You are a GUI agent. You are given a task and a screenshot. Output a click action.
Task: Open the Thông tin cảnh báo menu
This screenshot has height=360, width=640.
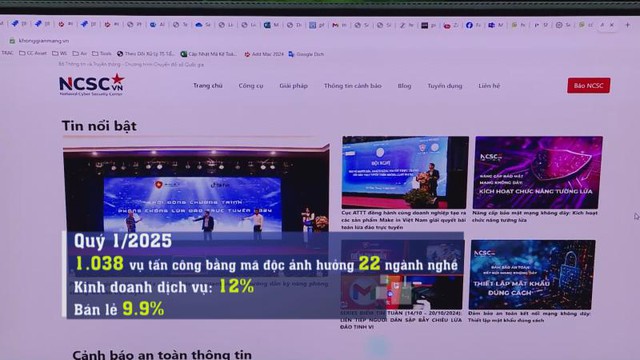353,86
